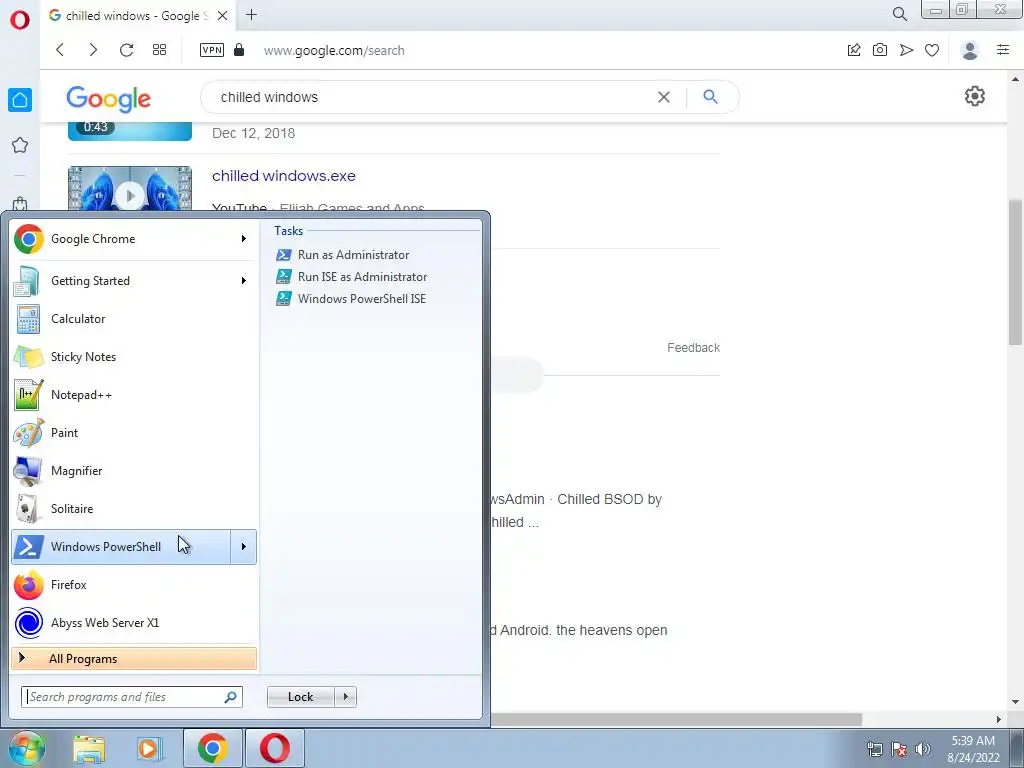Launch Calculator from Start menu
Viewport: 1024px width, 768px height.
point(134,319)
